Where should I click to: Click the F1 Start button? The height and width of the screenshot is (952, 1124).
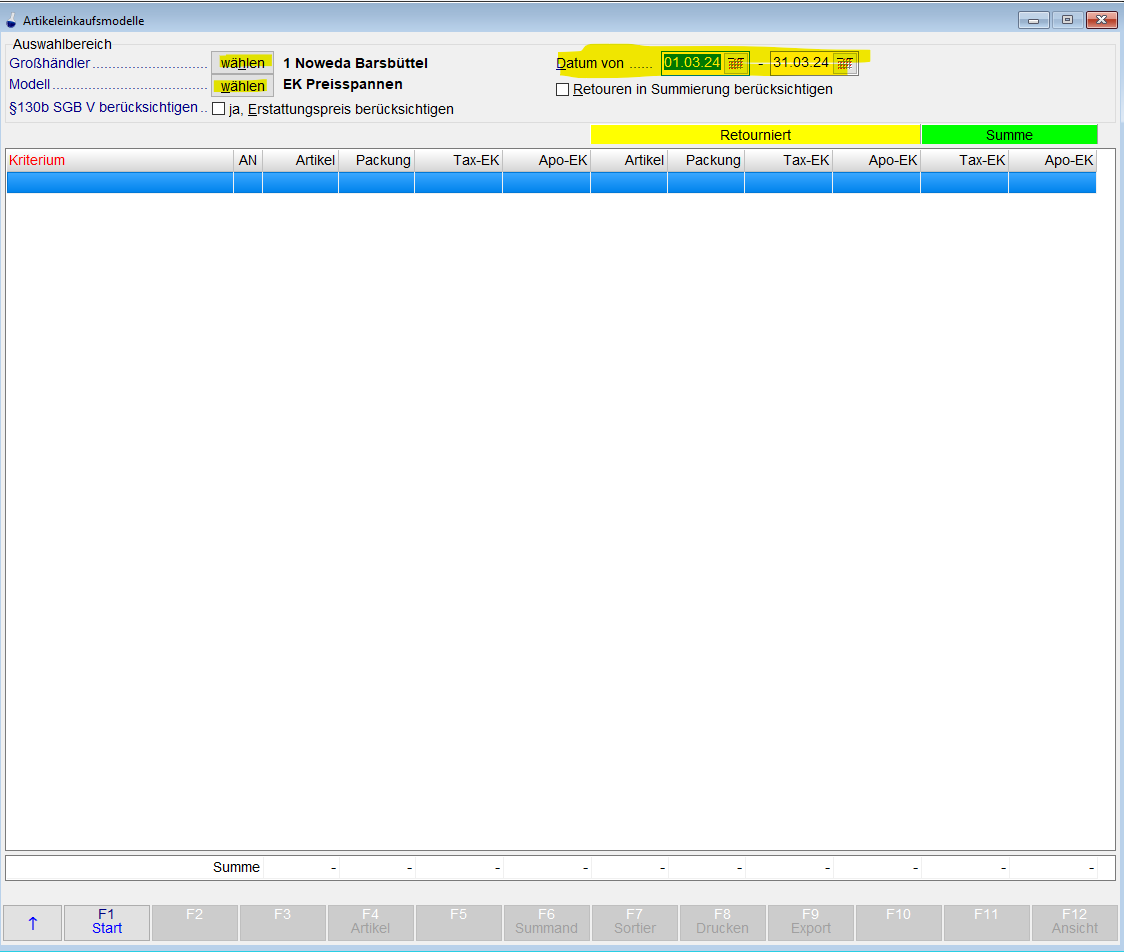107,923
